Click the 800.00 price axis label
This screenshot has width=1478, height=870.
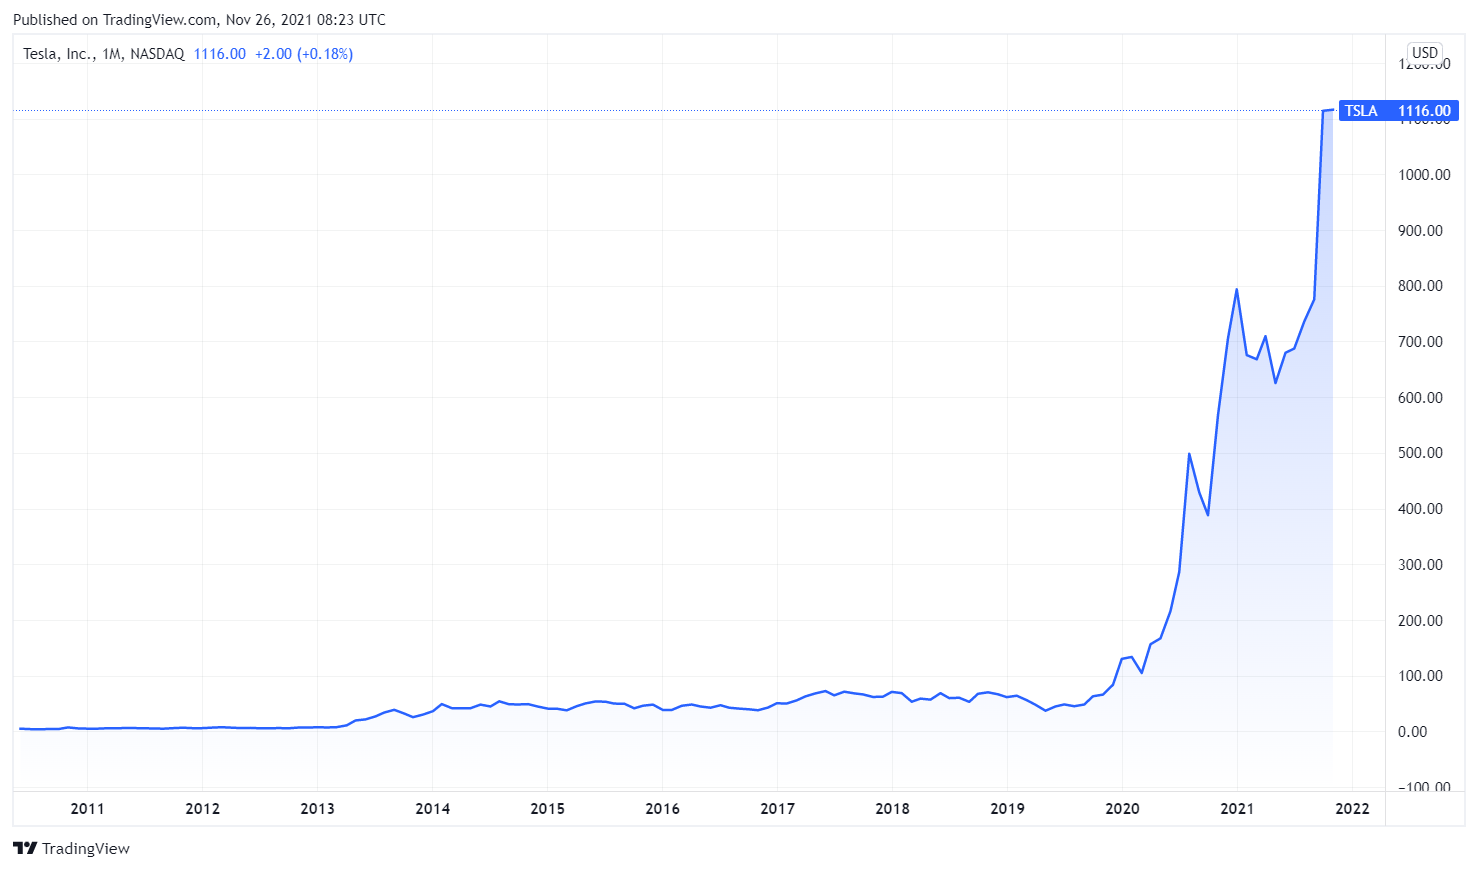tap(1421, 286)
